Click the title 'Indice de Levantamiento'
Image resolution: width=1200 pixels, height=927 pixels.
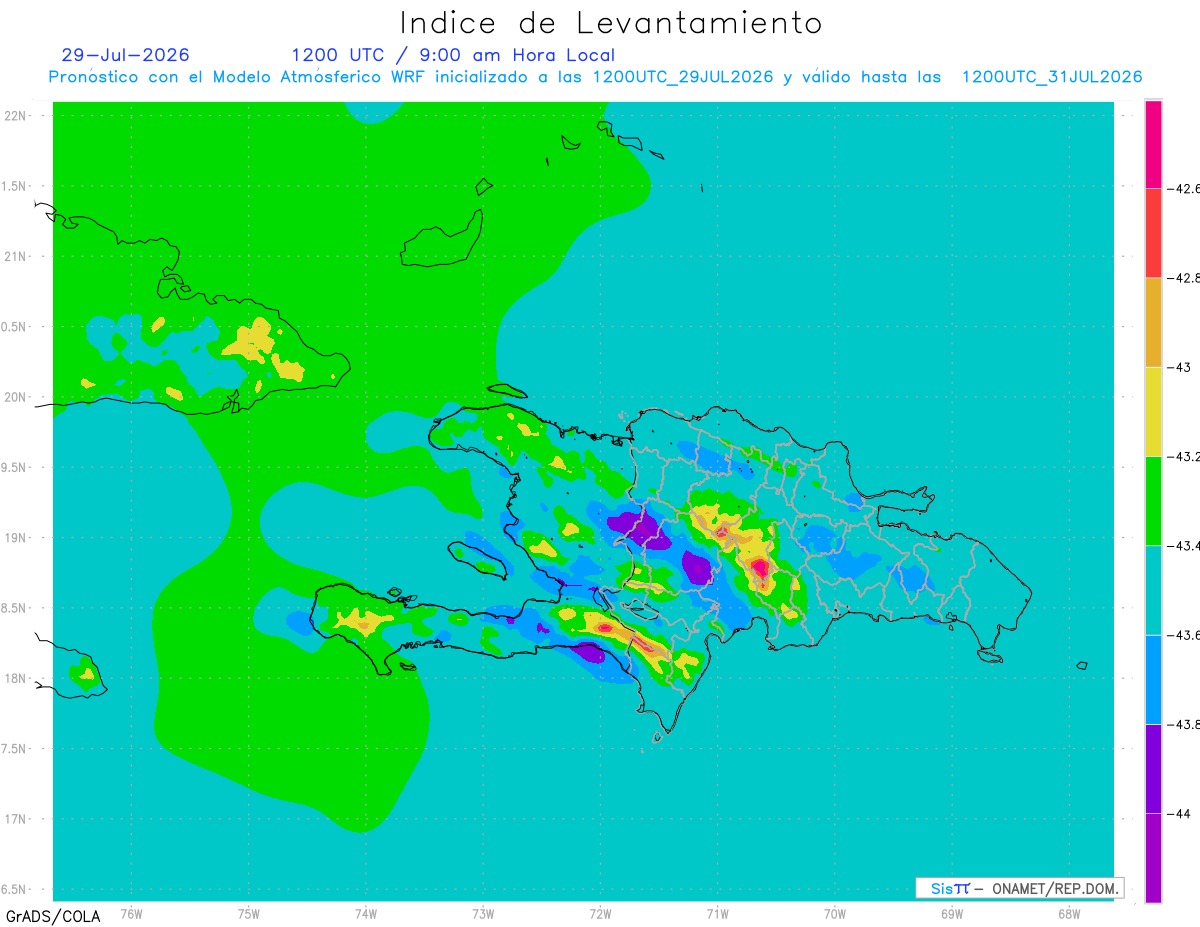click(x=611, y=23)
